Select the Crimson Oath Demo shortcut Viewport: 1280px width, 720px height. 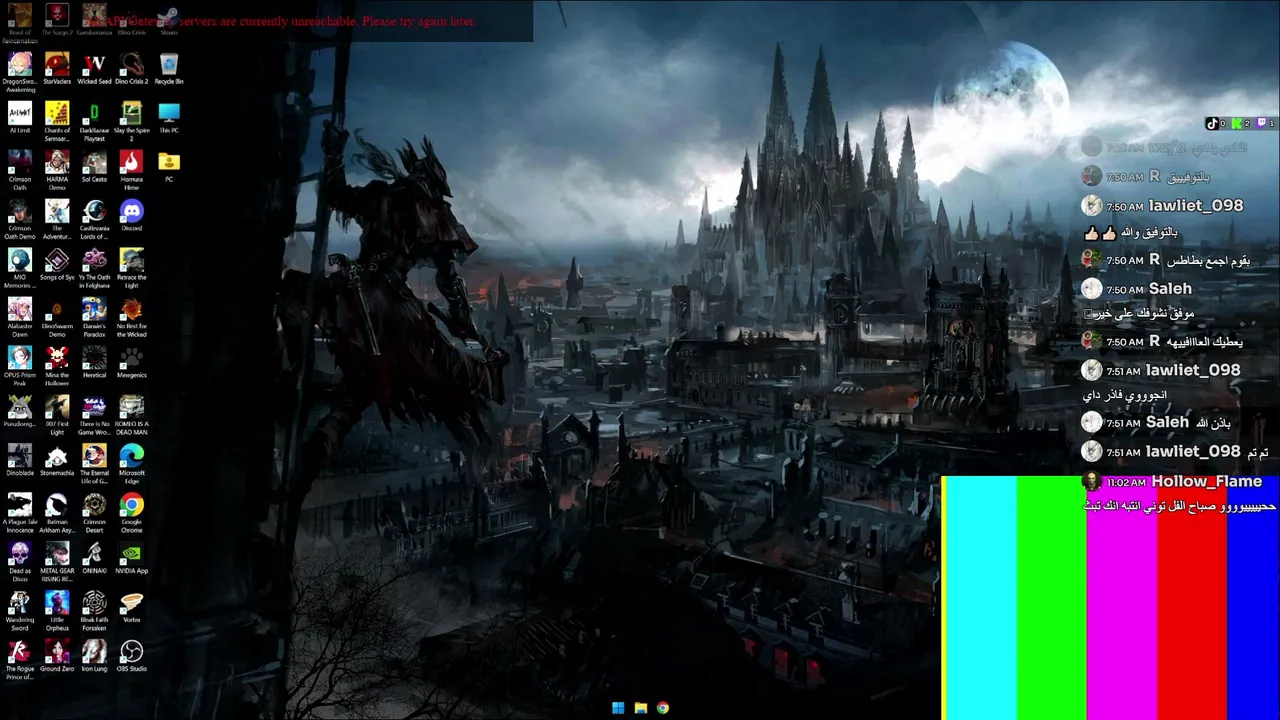(20, 218)
